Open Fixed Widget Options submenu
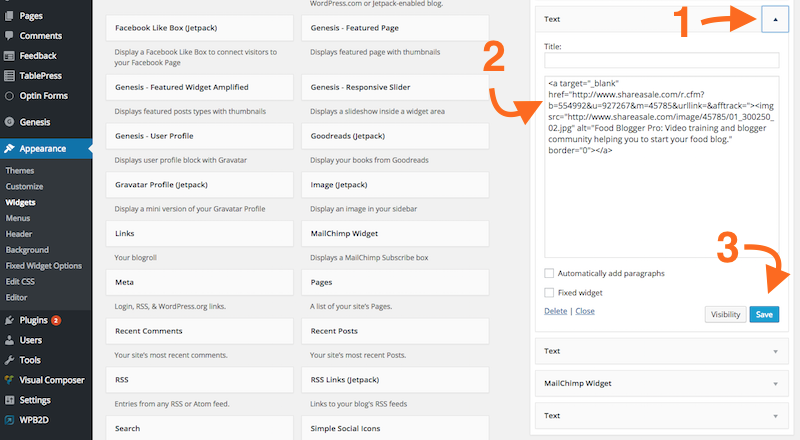Image resolution: width=800 pixels, height=440 pixels. [x=43, y=265]
